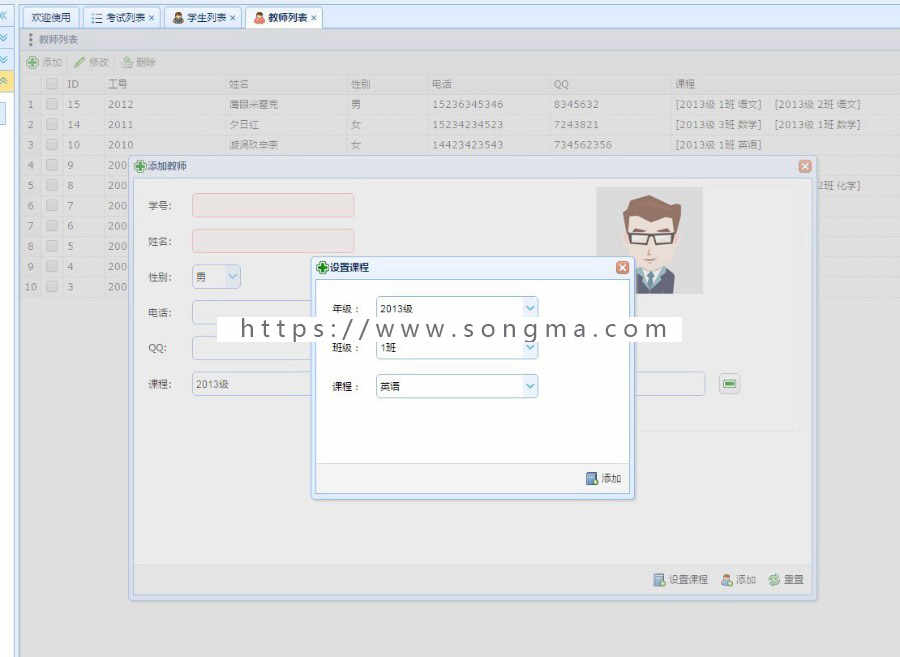Image resolution: width=900 pixels, height=657 pixels.
Task: Check the row with ID 9
Action: click(52, 165)
